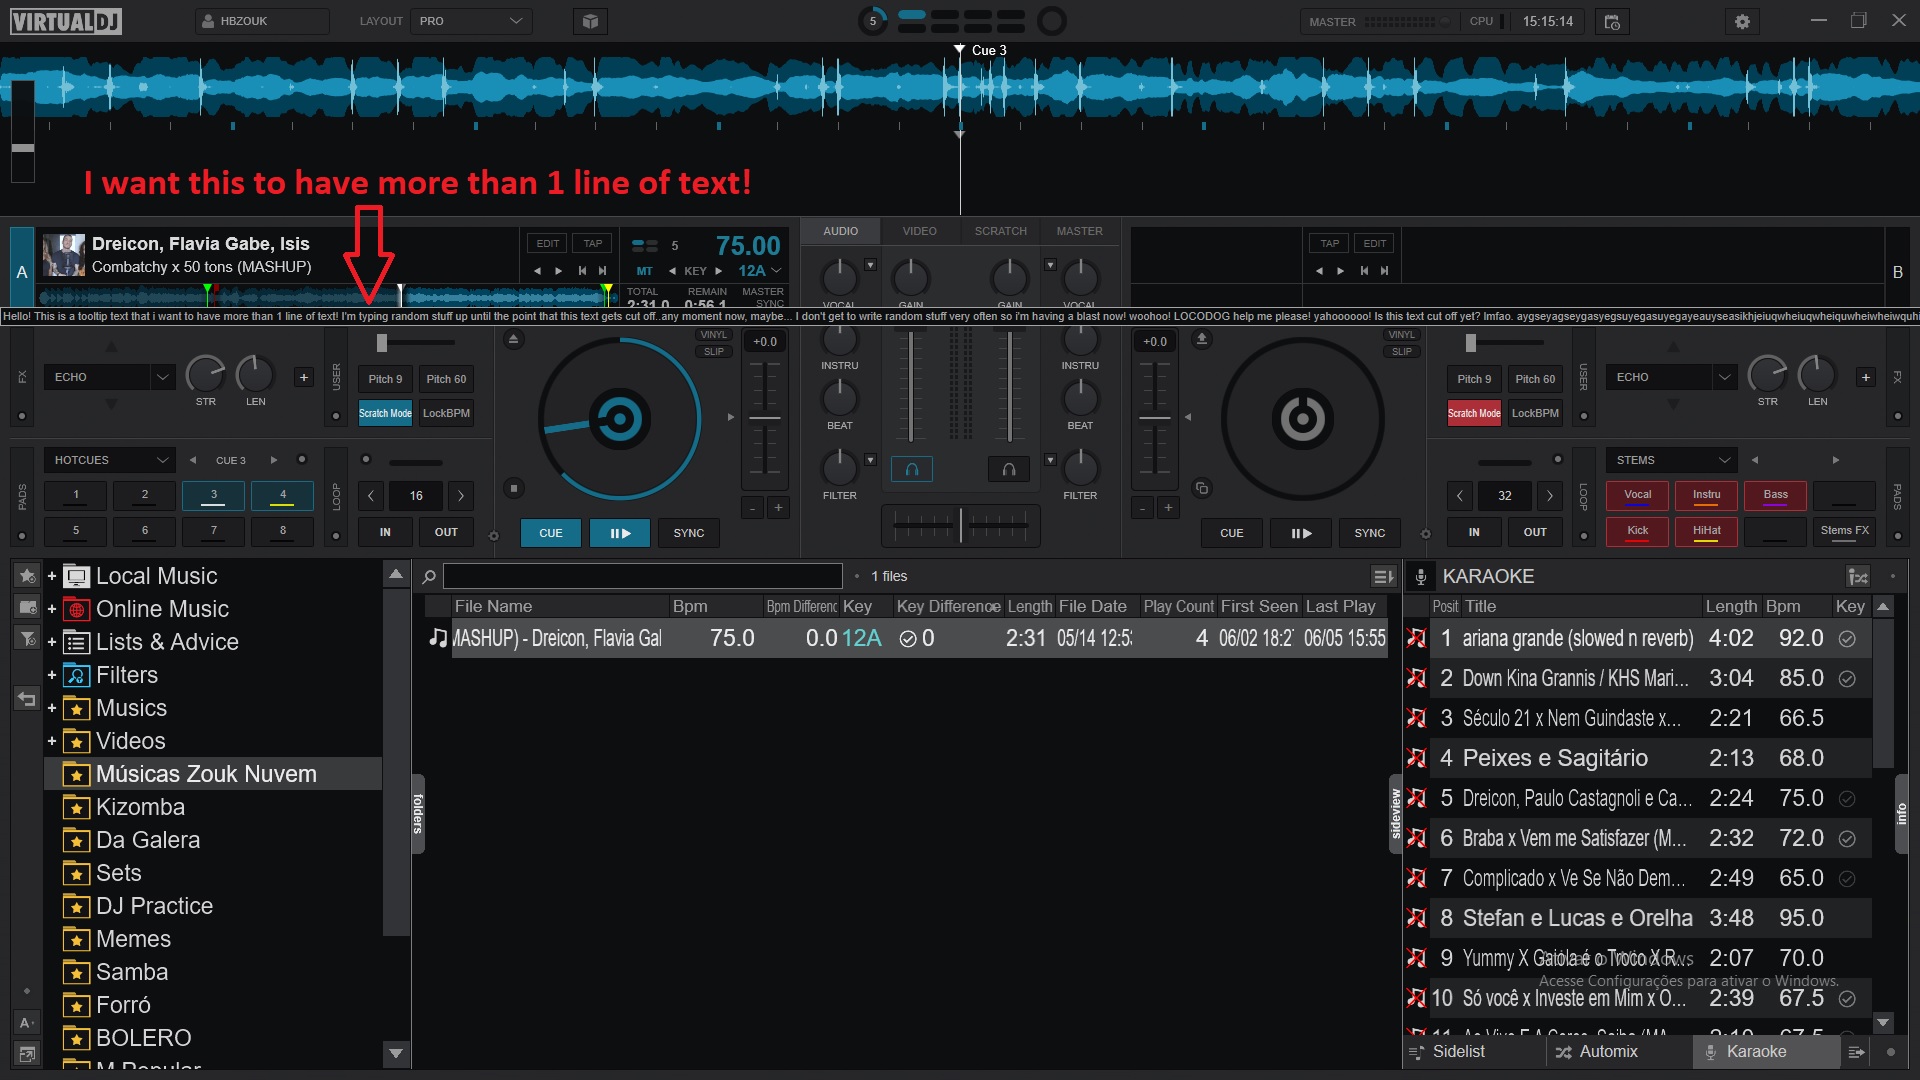Toggle SLIP mode on left deck
Viewport: 1920px width, 1080px height.
pos(713,352)
